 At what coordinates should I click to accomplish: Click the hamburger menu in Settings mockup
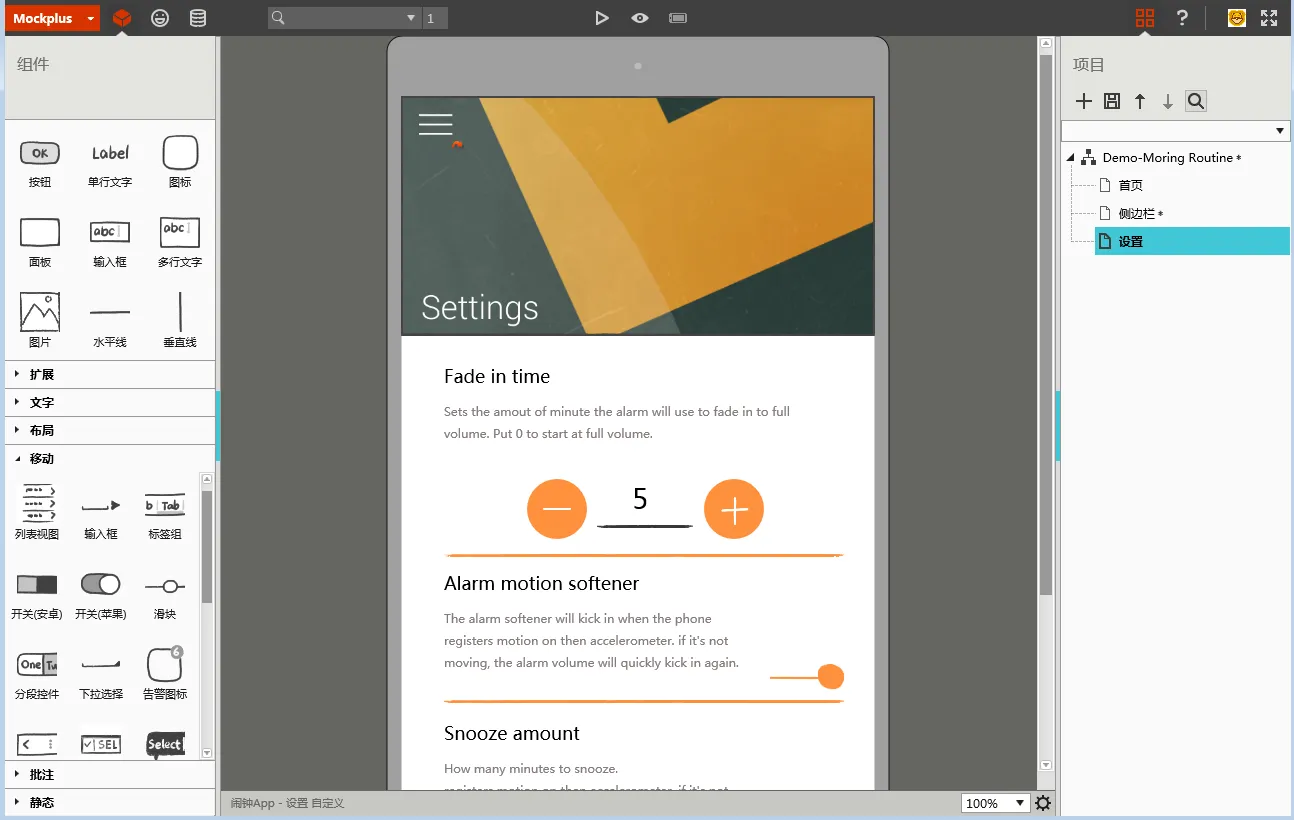(436, 124)
